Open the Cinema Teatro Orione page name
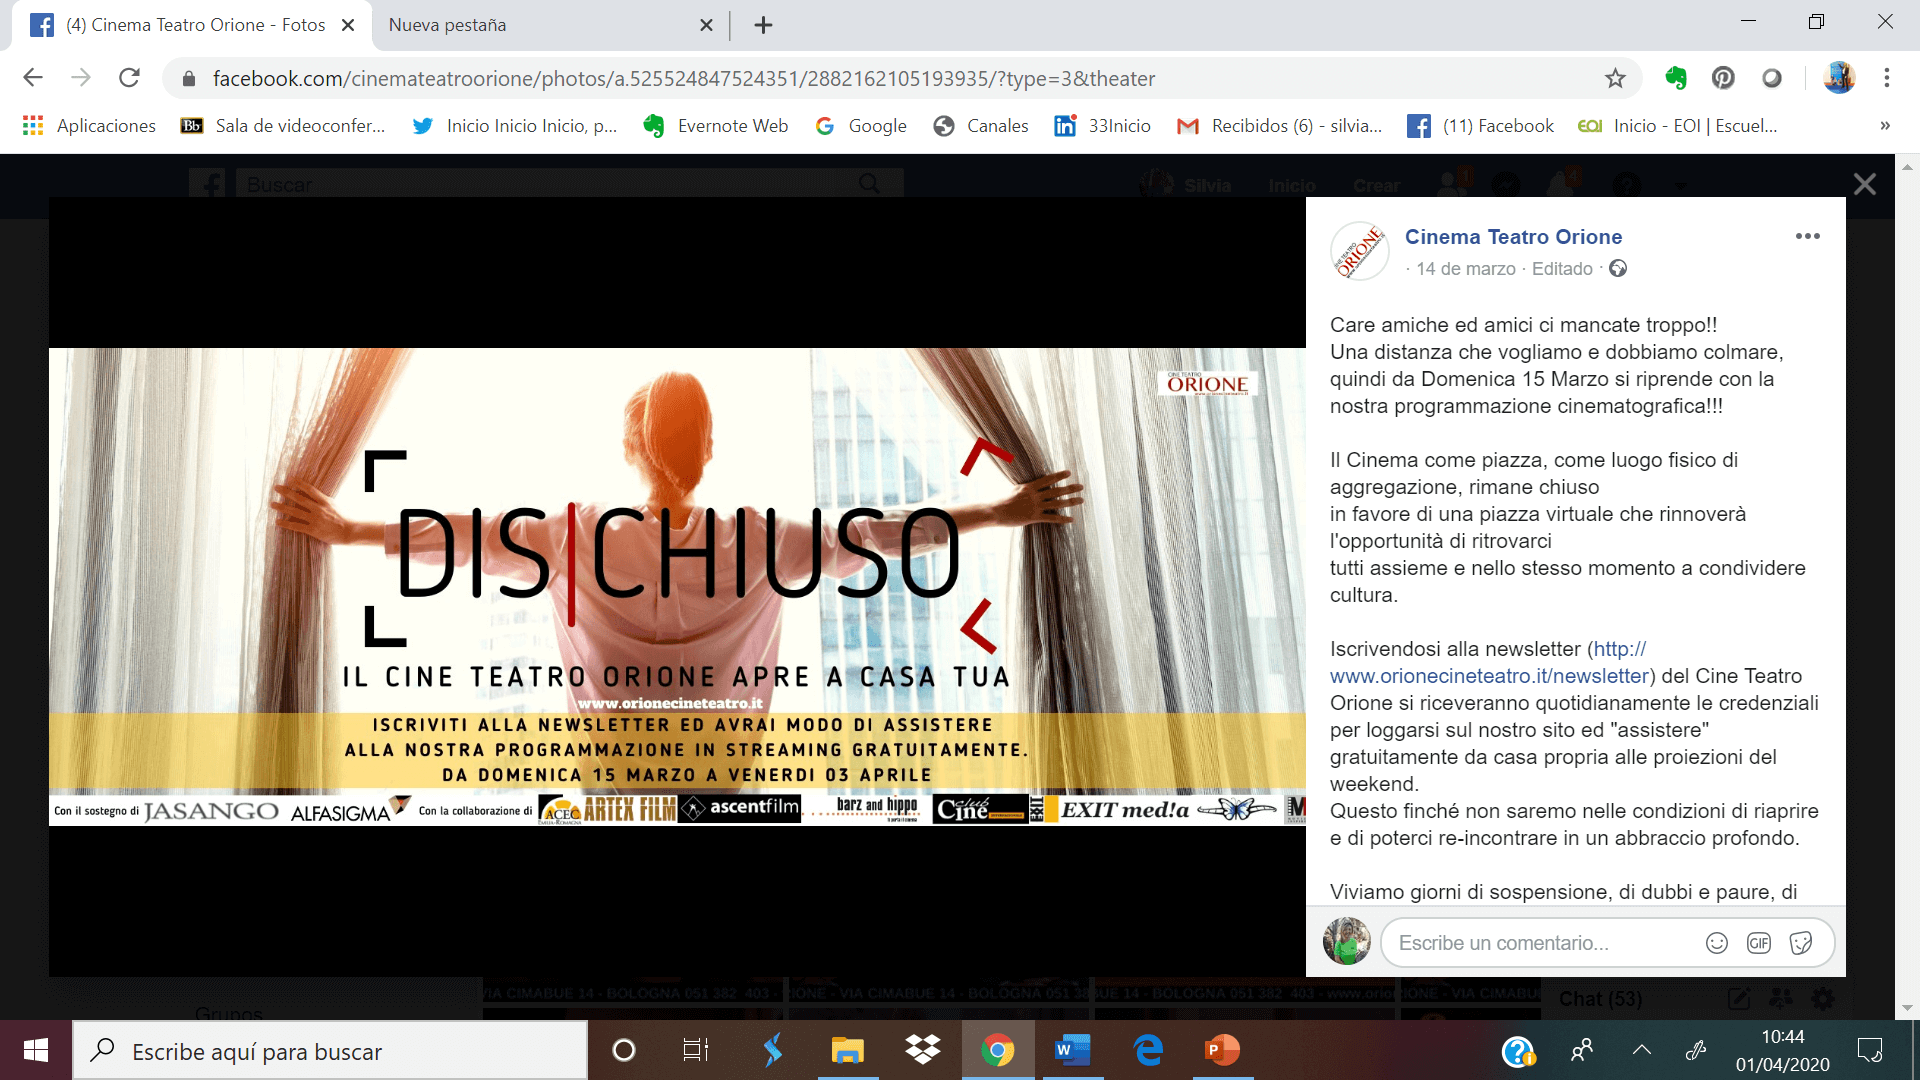 pyautogui.click(x=1513, y=237)
